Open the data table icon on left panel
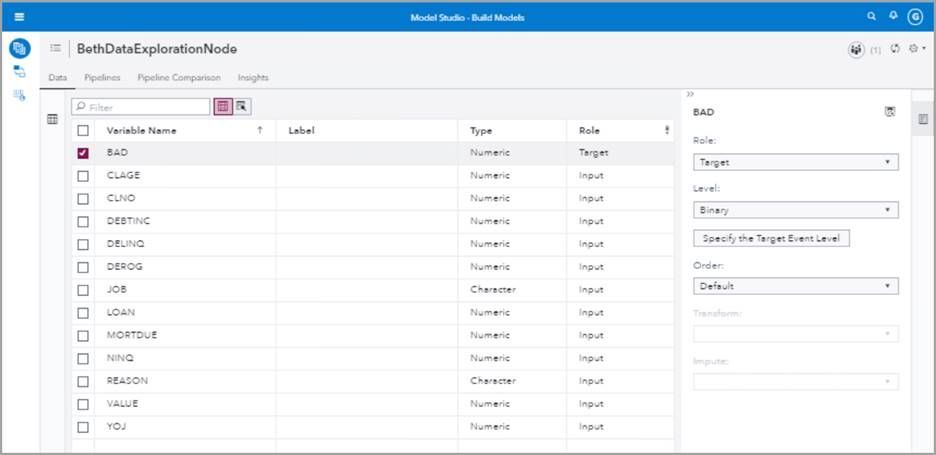The width and height of the screenshot is (936, 455). point(53,119)
